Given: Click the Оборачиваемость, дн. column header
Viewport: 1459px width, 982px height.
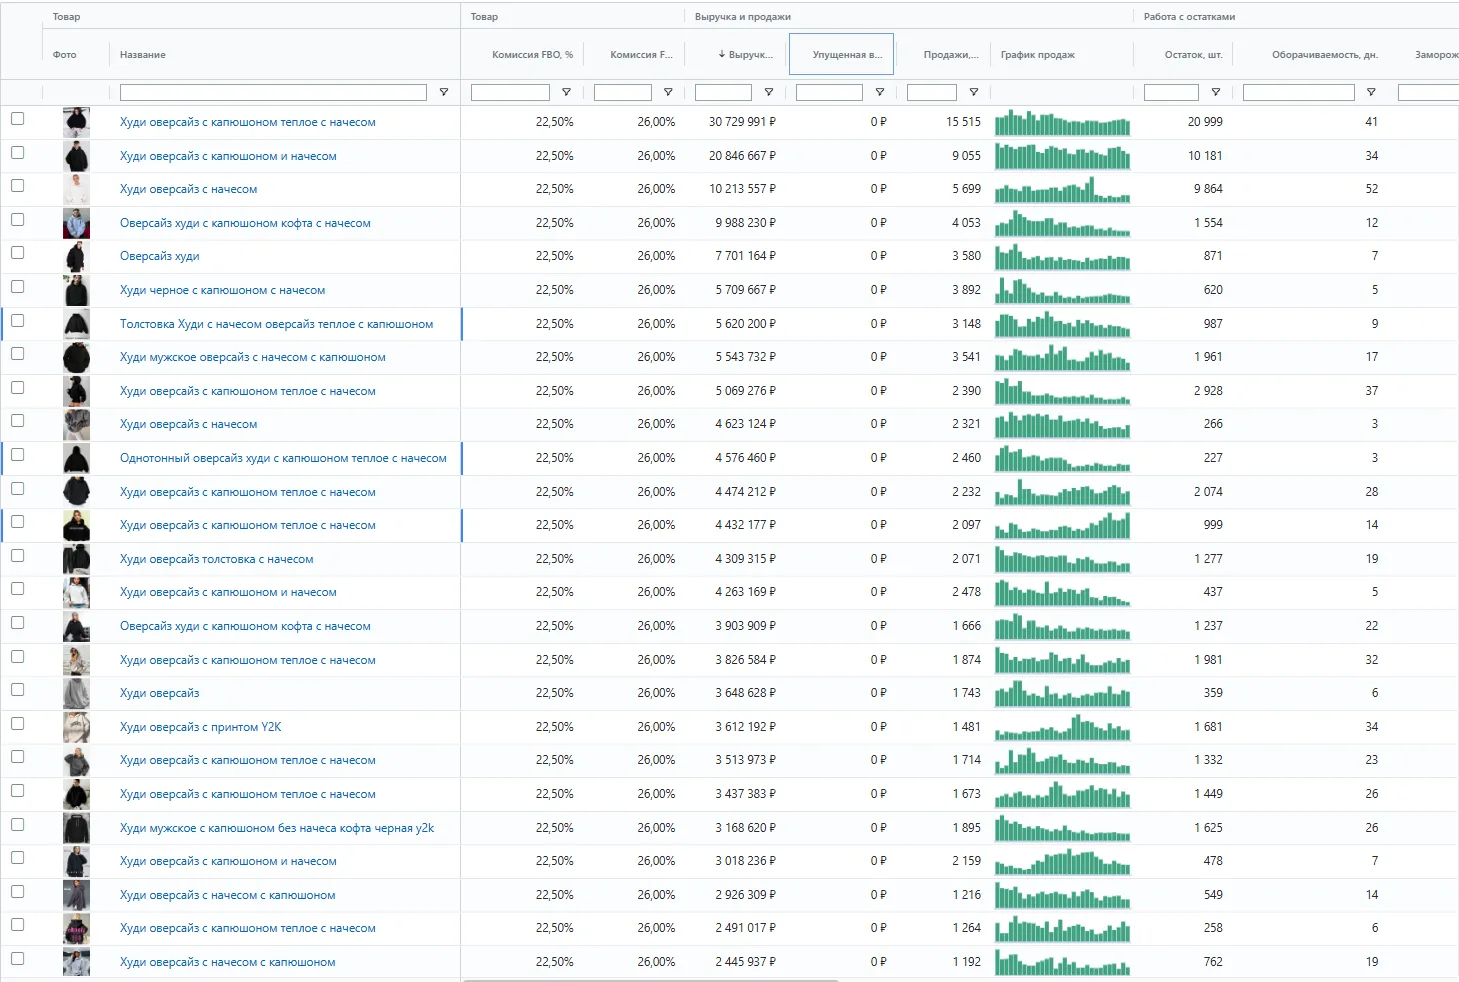Looking at the screenshot, I should pos(1325,55).
